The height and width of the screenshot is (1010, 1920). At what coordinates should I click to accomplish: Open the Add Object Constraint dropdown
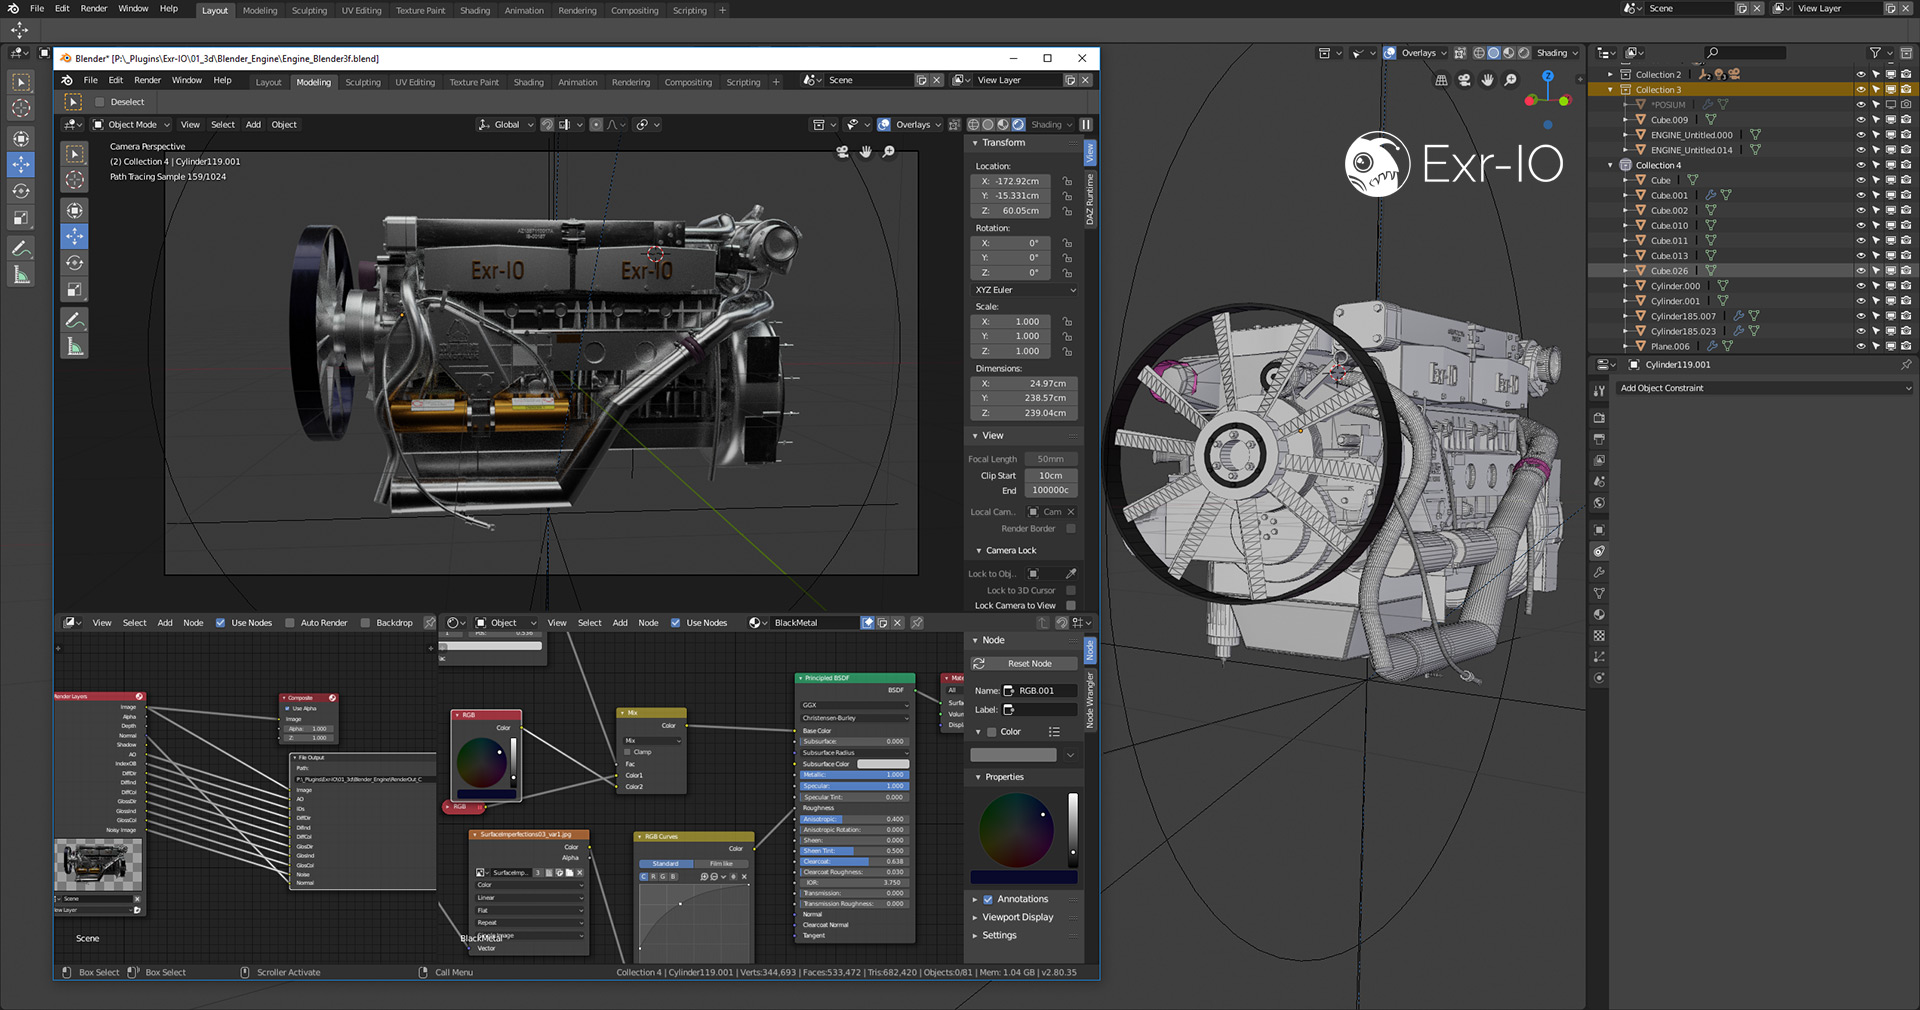pos(1763,388)
